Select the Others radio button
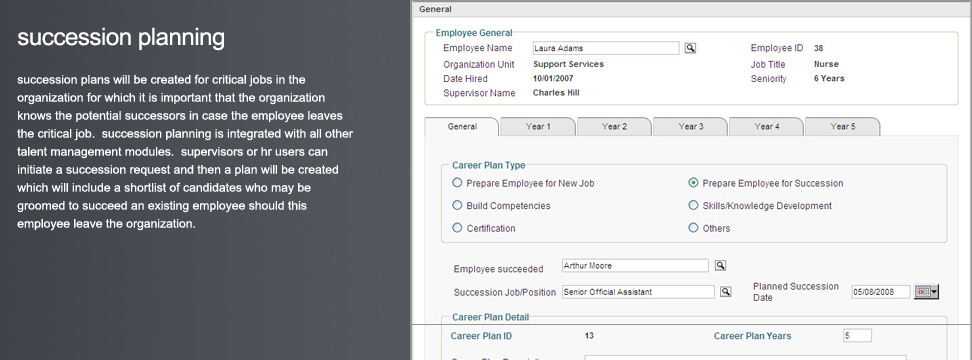 pos(694,227)
